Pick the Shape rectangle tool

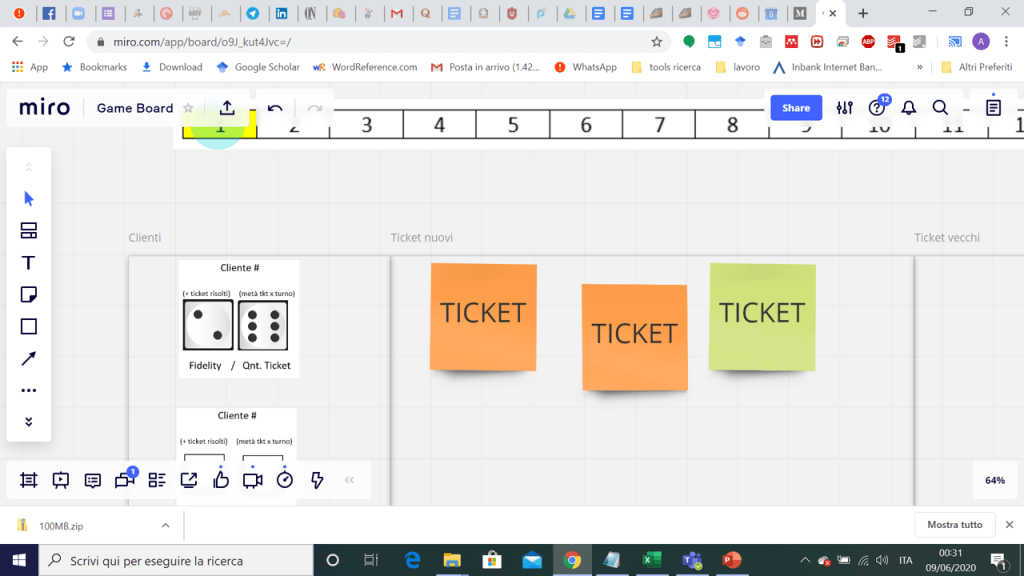point(29,327)
